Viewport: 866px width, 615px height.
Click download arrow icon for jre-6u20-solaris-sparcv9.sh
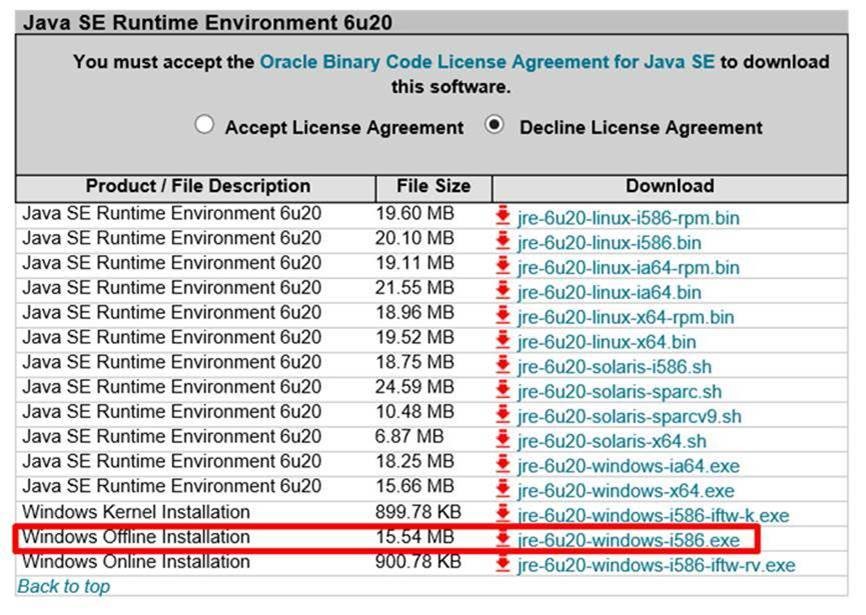[503, 415]
